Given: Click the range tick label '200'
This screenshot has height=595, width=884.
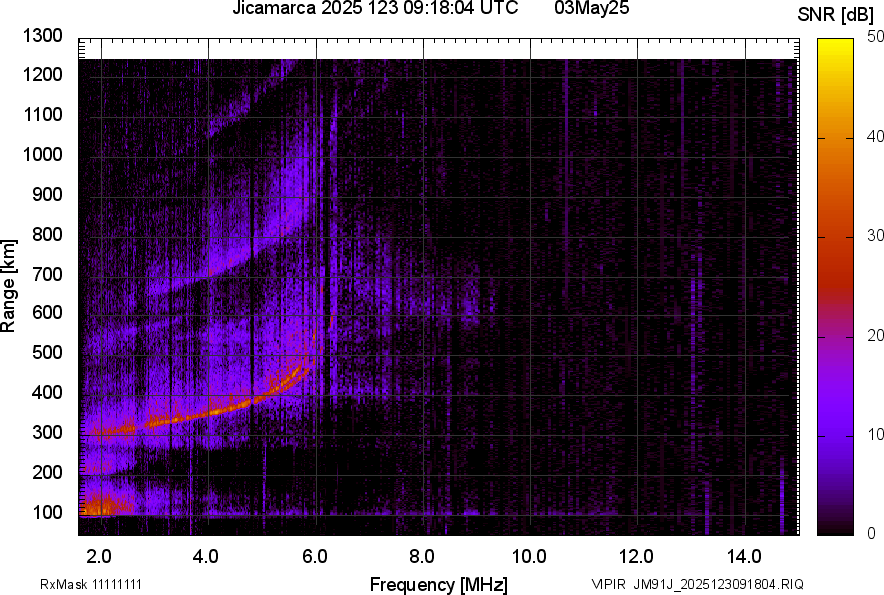Looking at the screenshot, I should click(47, 472).
